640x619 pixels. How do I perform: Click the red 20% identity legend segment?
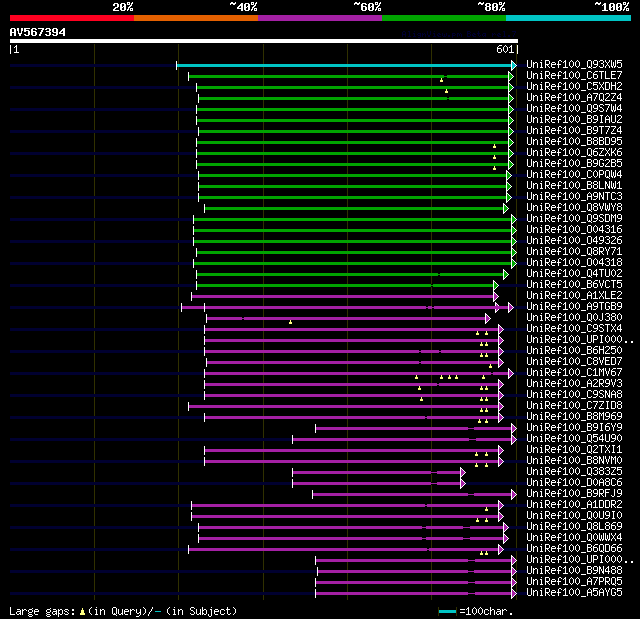tap(72, 18)
